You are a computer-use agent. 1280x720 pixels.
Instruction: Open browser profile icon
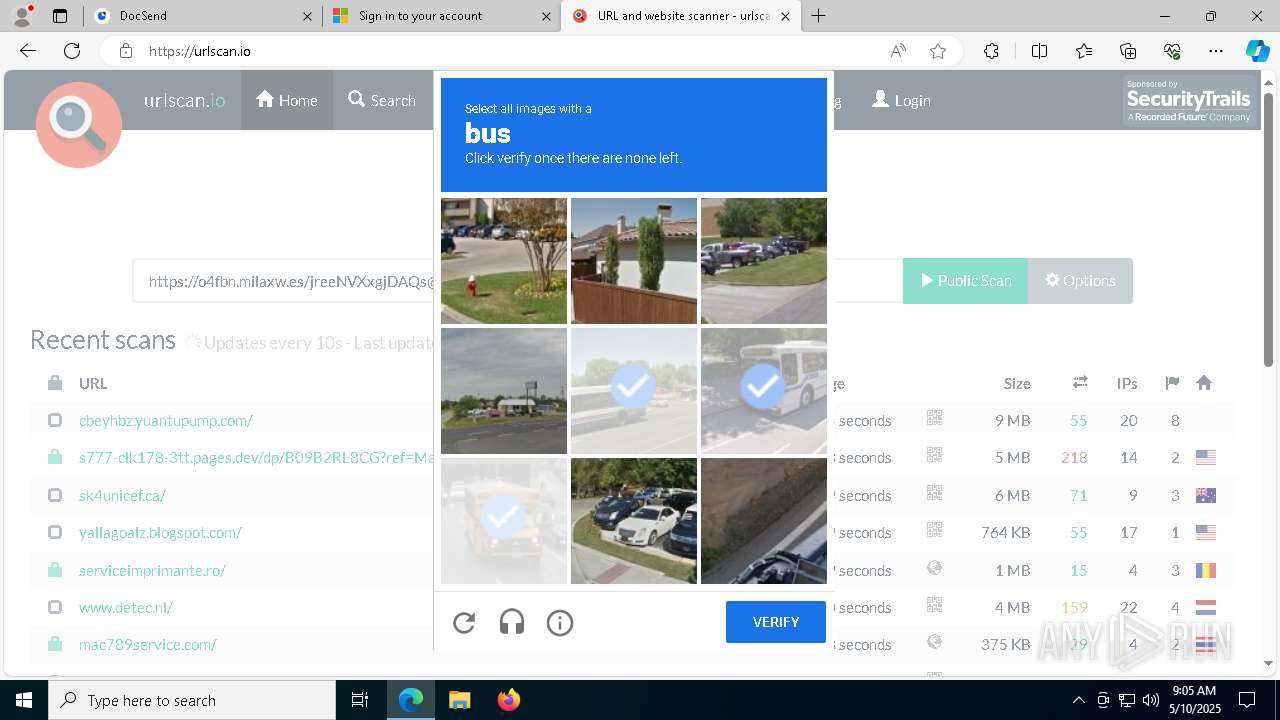(x=22, y=16)
